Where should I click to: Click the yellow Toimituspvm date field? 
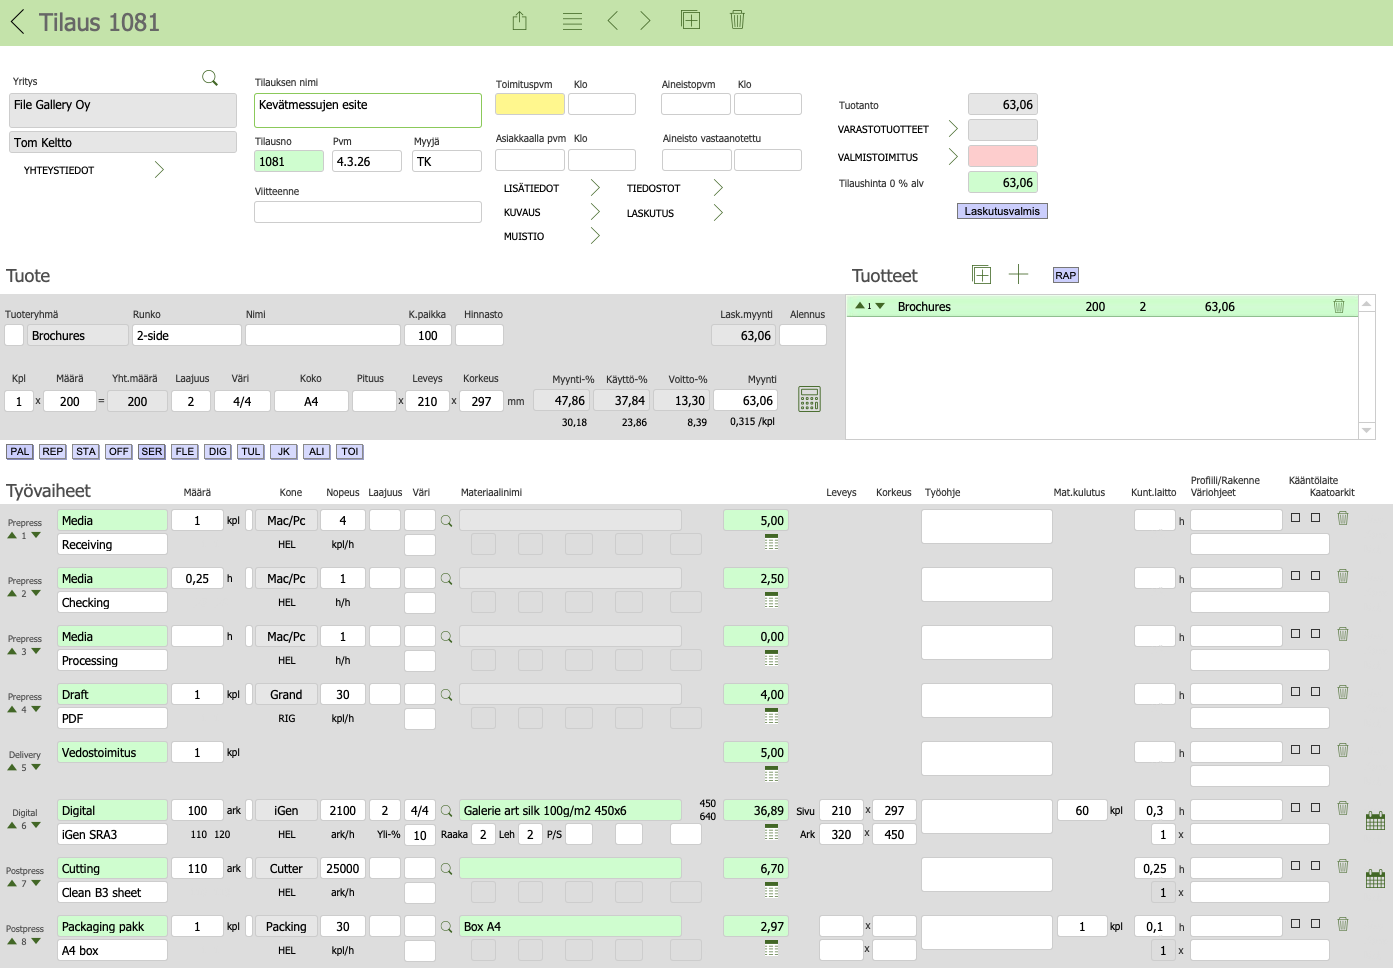click(530, 104)
